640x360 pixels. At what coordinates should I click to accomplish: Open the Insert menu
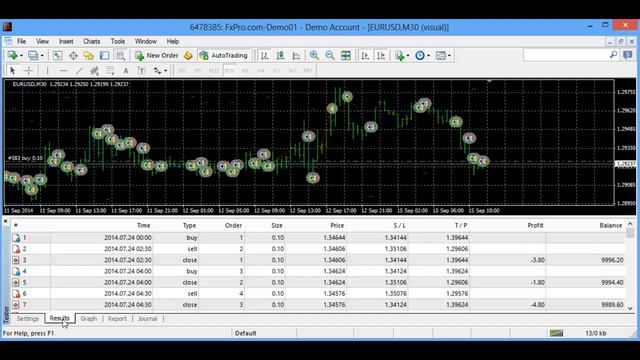coord(66,41)
